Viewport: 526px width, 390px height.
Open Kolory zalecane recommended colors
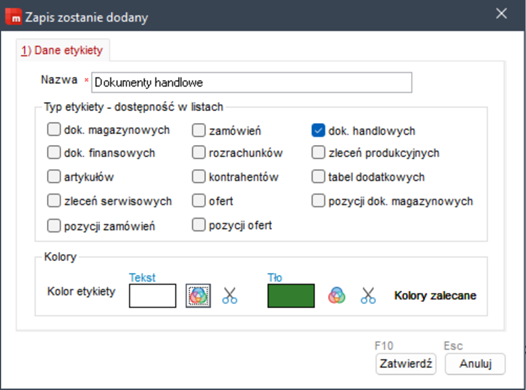[435, 295]
